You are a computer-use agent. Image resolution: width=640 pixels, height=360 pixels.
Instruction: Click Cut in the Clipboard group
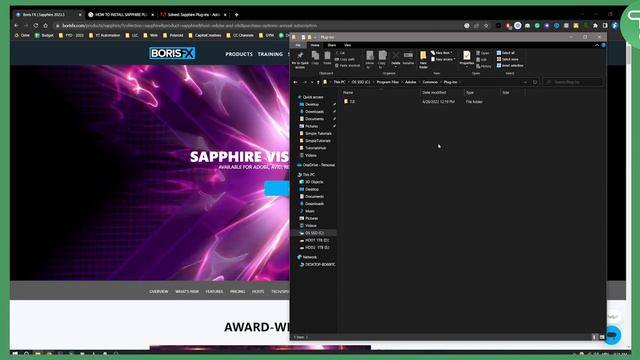340,53
